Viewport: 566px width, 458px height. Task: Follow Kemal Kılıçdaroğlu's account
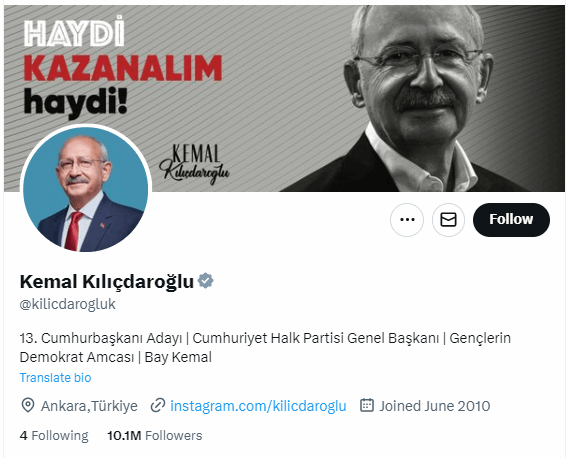point(511,219)
